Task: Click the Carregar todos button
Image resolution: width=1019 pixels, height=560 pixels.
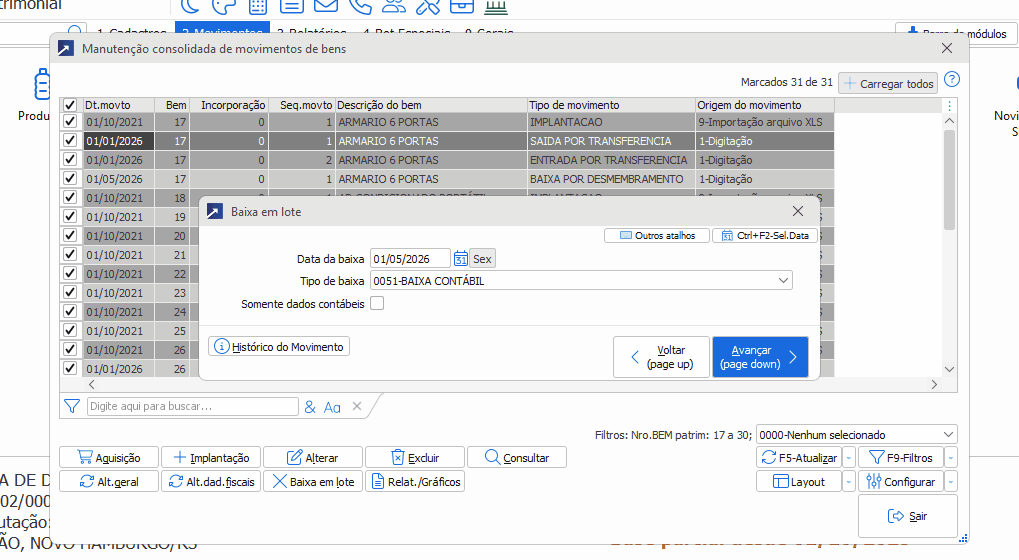Action: [x=888, y=84]
